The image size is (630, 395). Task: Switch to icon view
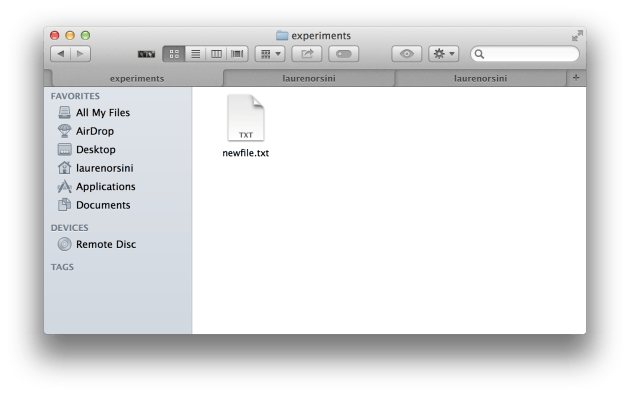tap(174, 54)
